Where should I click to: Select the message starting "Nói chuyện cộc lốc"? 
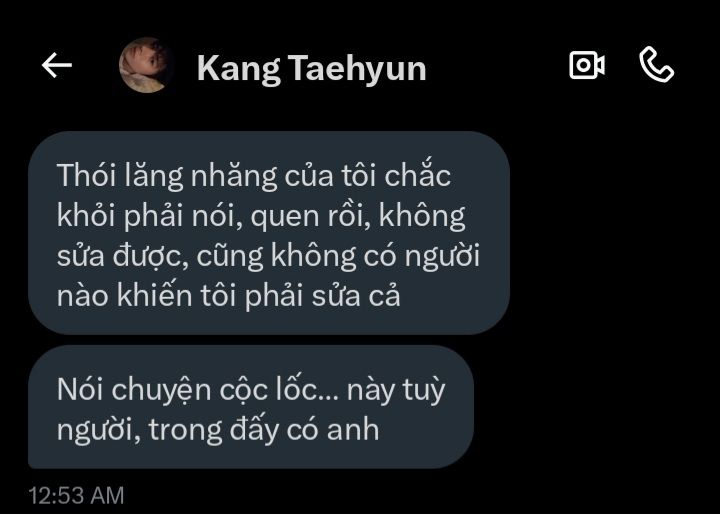pos(251,407)
